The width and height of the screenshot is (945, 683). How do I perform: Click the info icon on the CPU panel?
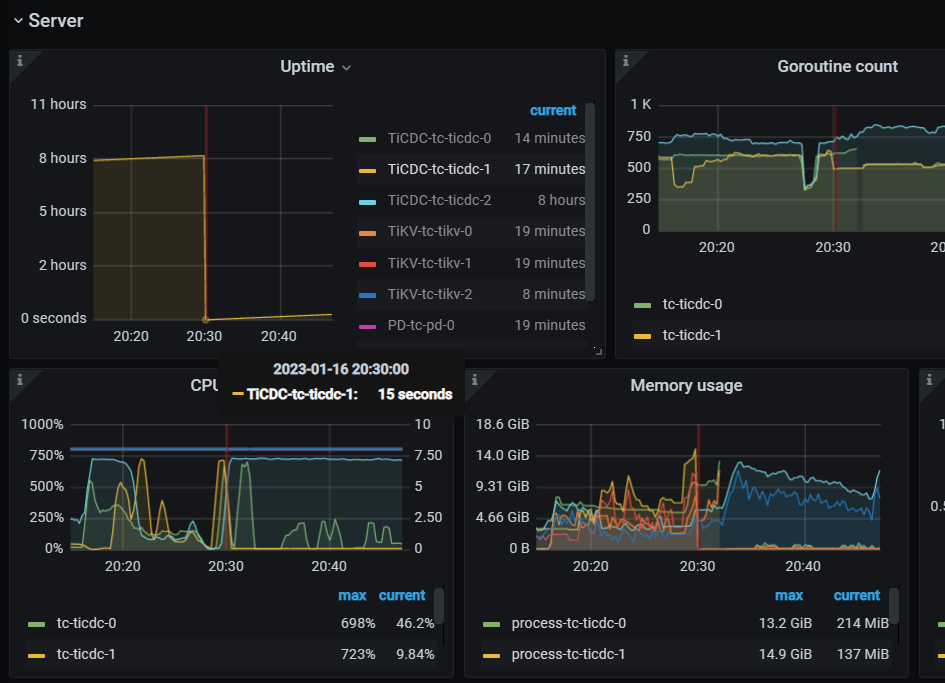point(19,381)
